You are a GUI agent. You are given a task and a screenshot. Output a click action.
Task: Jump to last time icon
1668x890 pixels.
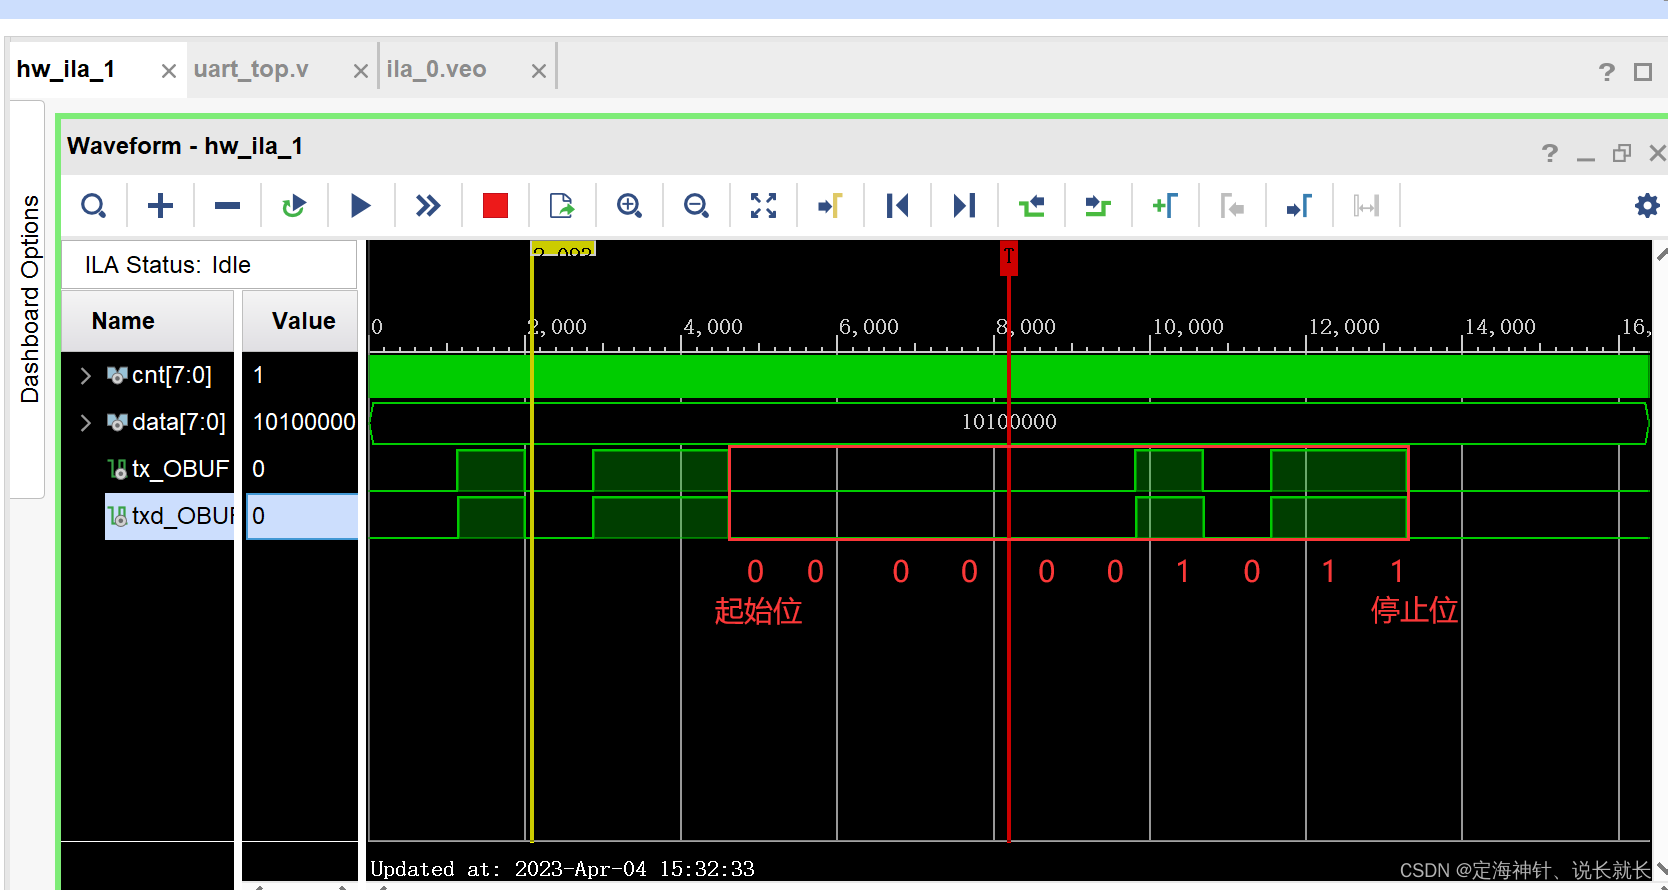[964, 206]
